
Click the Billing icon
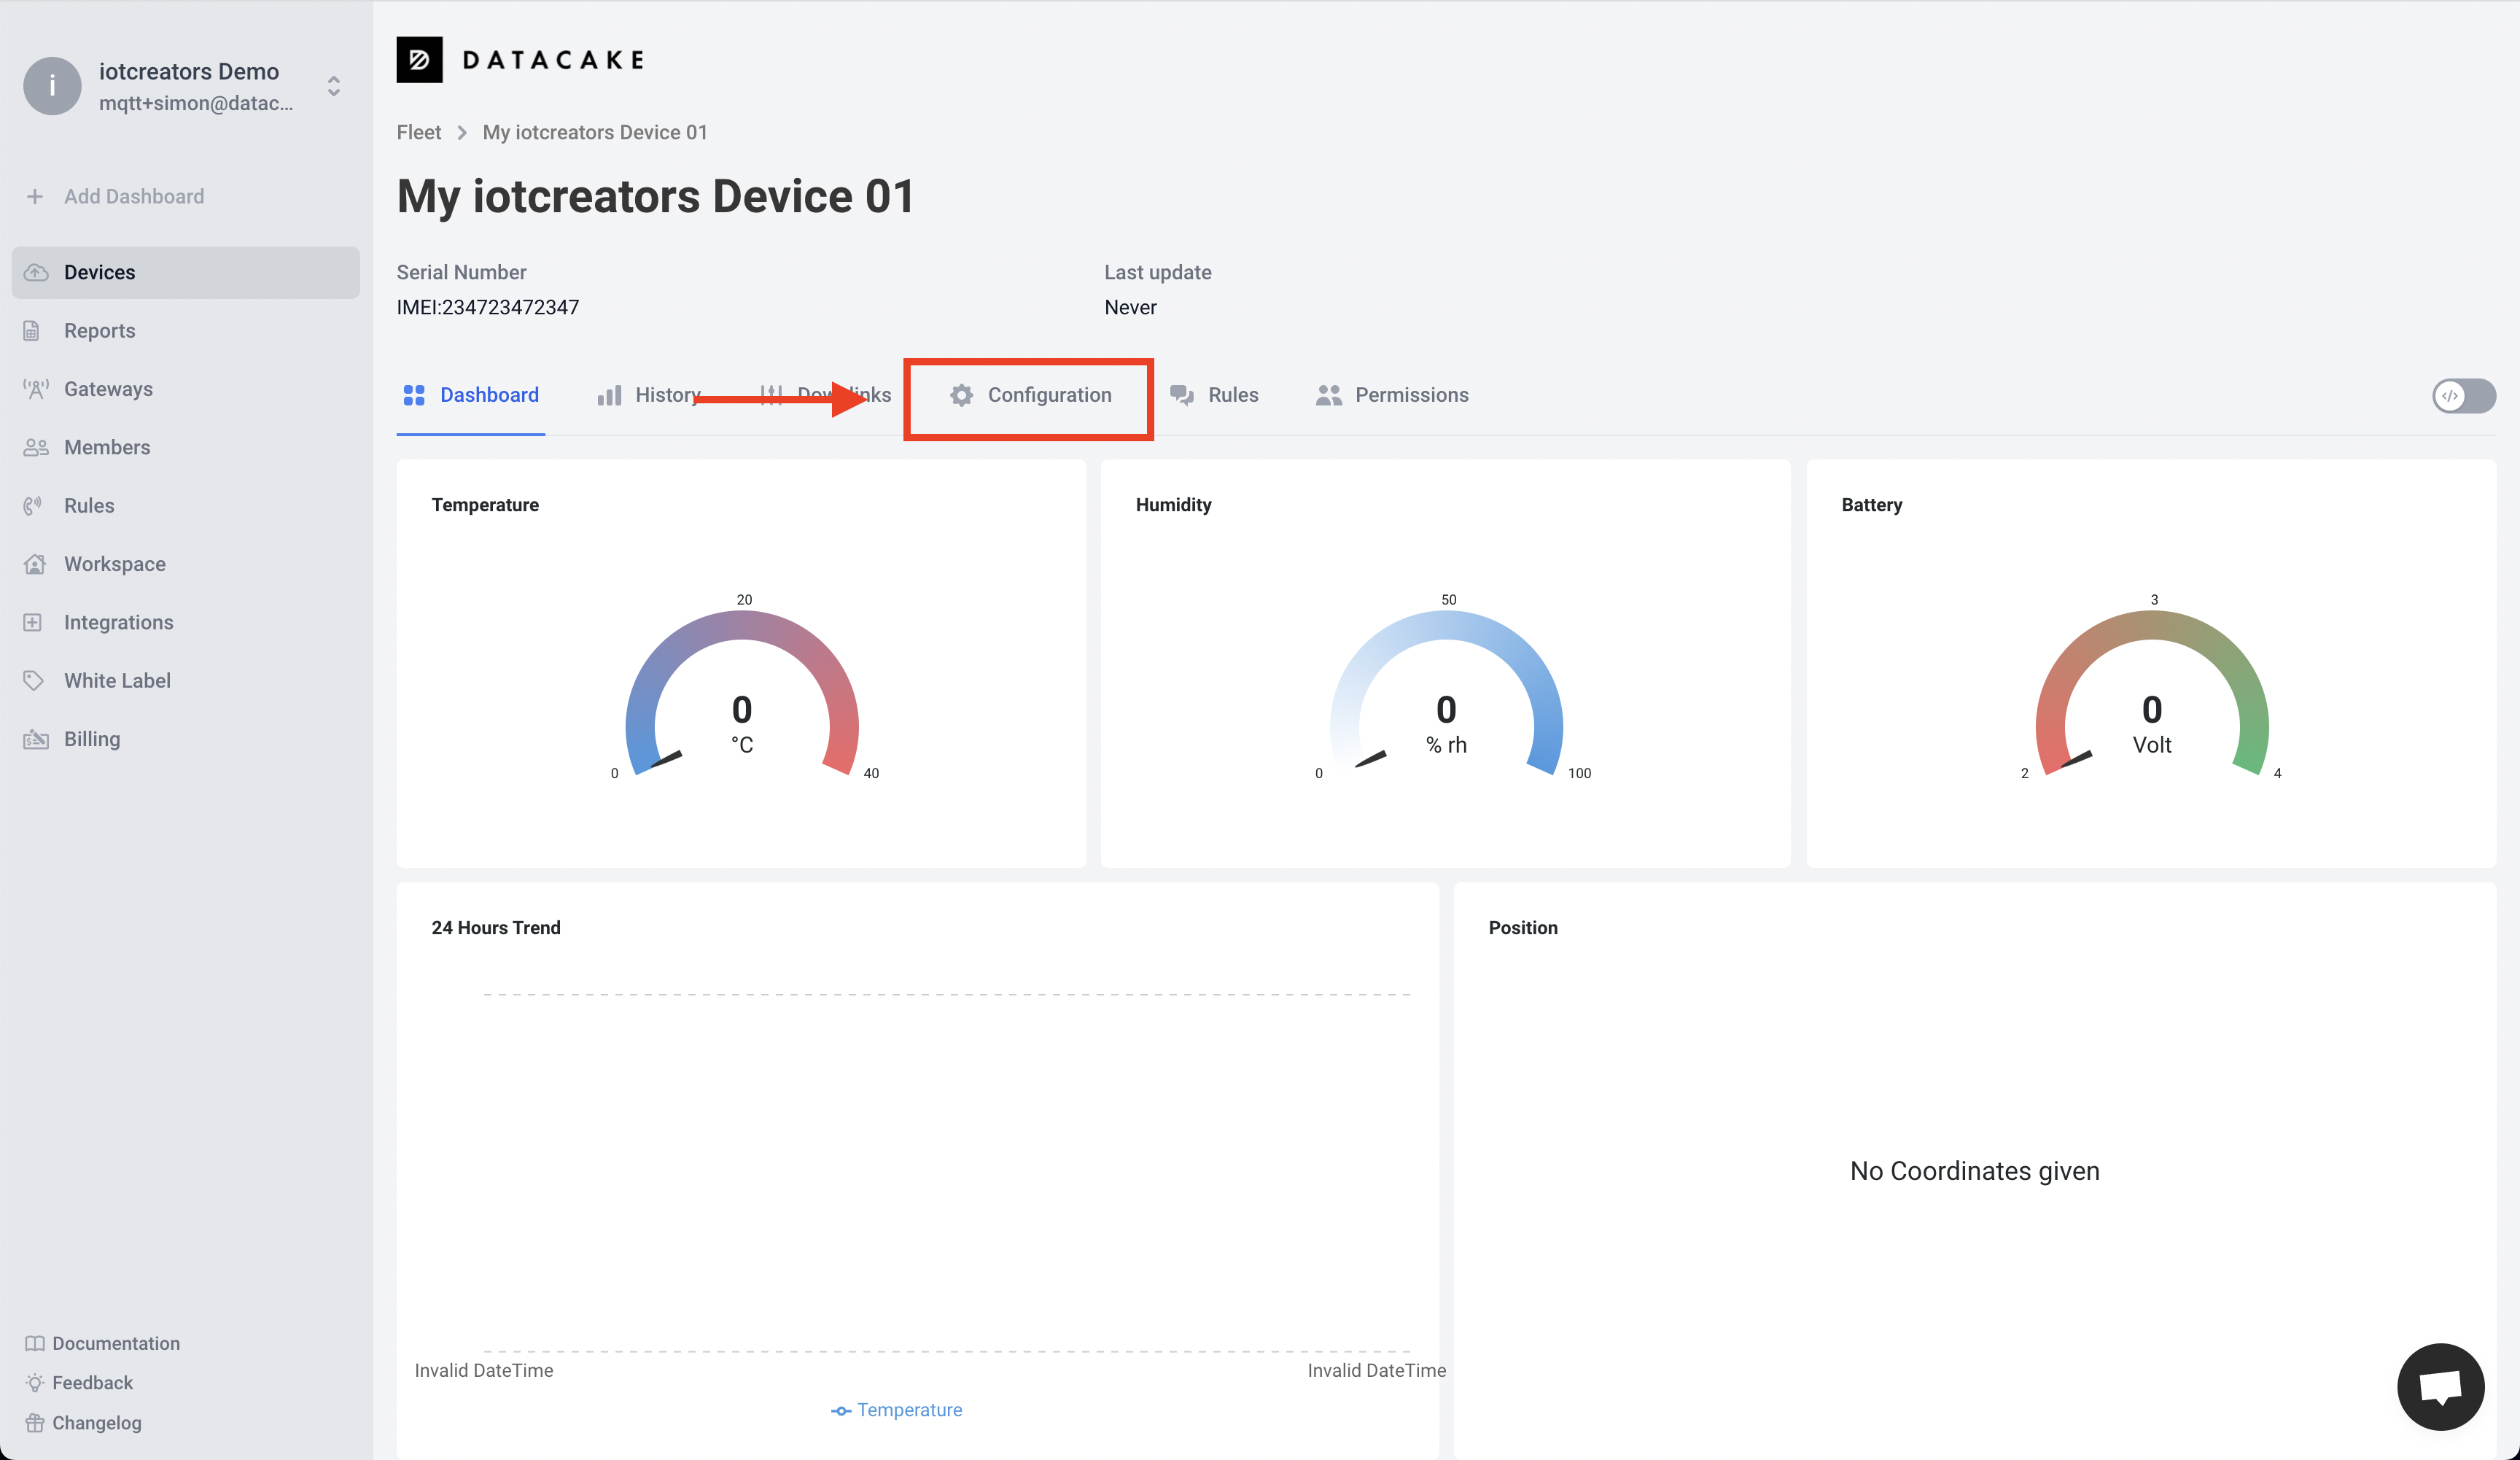point(36,739)
